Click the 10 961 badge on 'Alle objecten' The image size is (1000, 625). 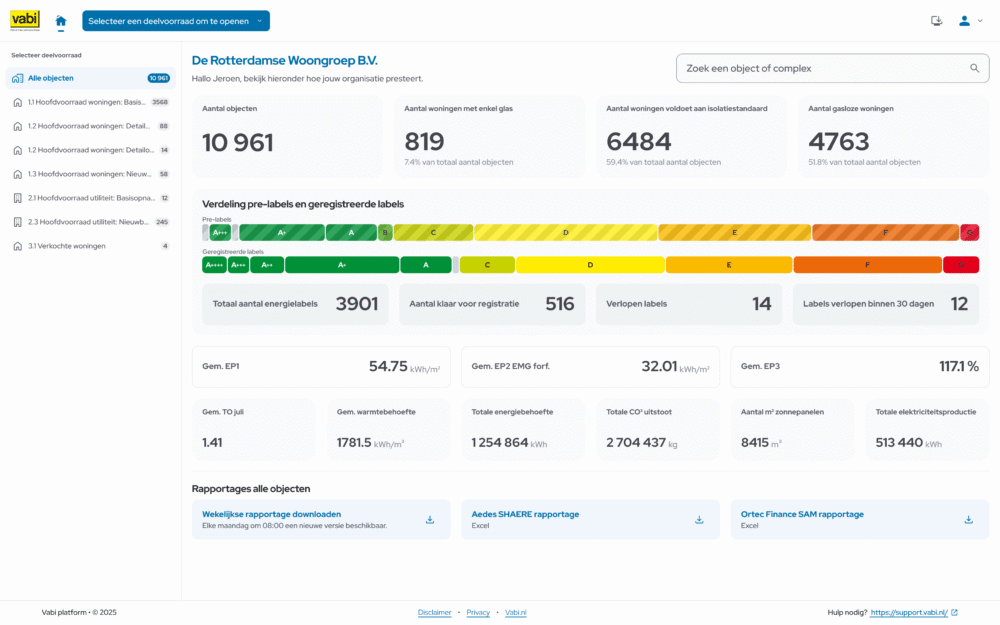[159, 78]
